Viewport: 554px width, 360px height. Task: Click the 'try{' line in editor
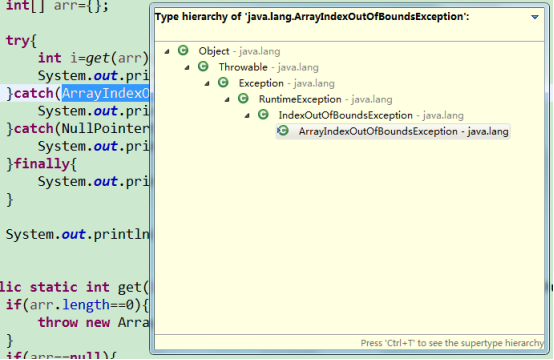[x=21, y=41]
